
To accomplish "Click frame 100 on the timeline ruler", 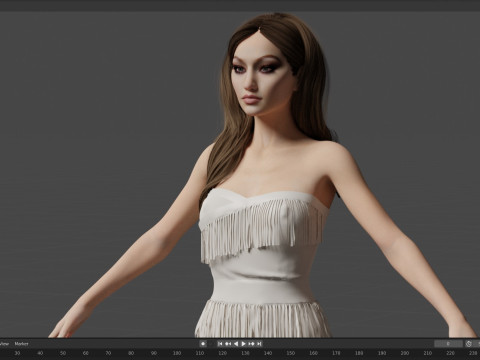I will 177,353.
